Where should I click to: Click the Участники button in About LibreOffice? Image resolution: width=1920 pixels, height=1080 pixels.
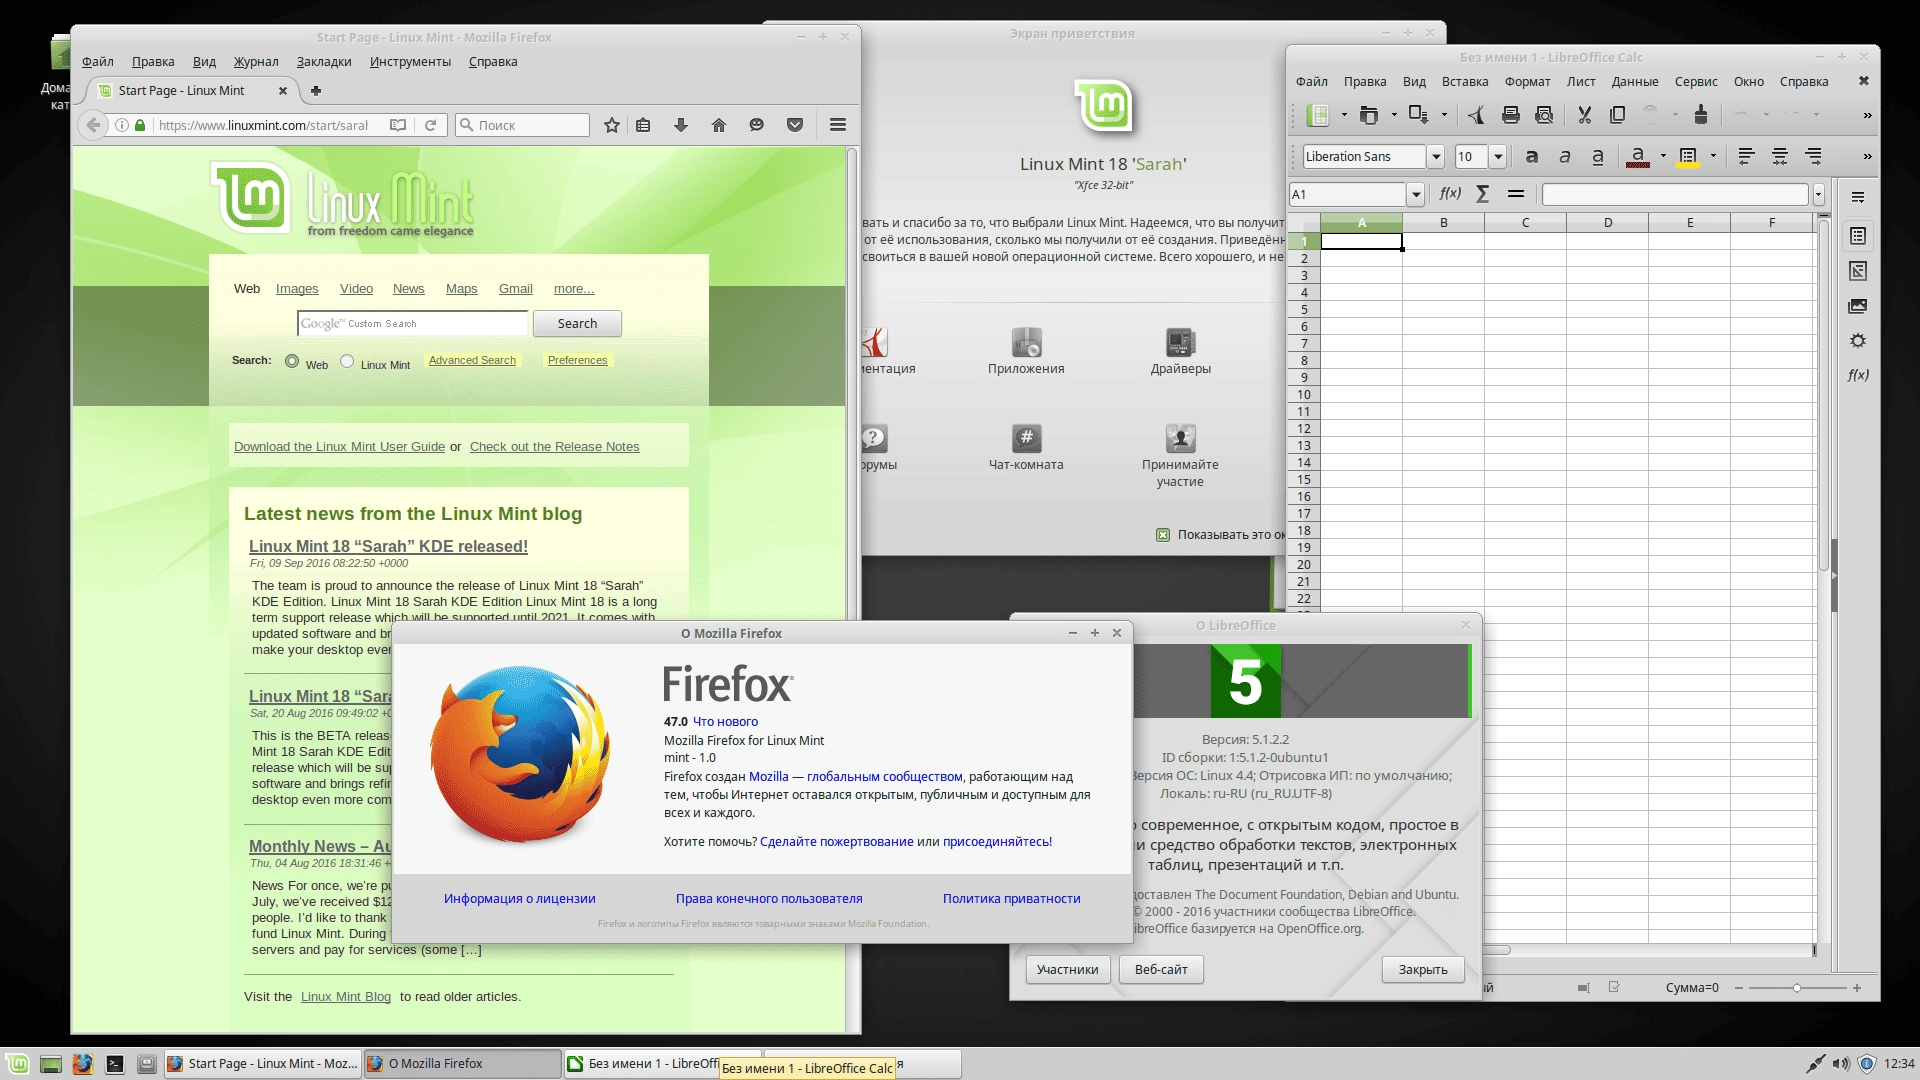1067,970
